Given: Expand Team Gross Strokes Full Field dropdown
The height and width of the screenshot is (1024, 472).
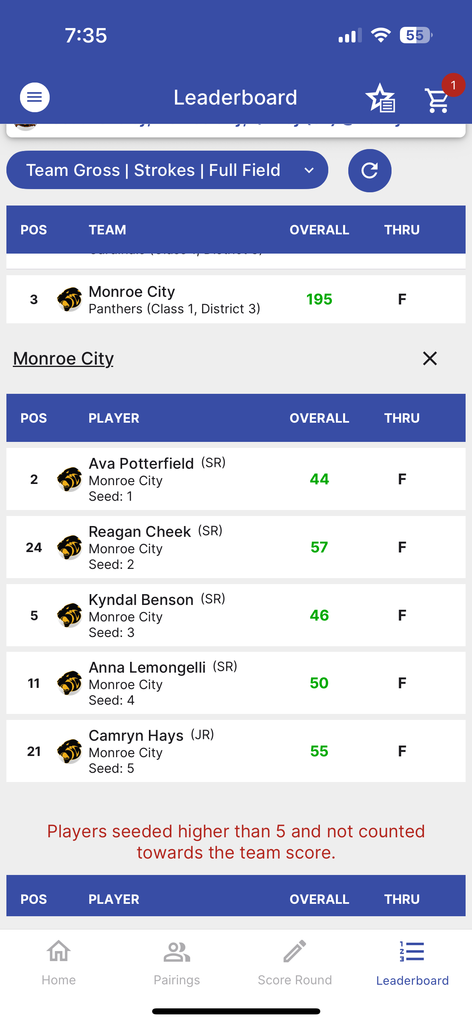Looking at the screenshot, I should coord(167,170).
